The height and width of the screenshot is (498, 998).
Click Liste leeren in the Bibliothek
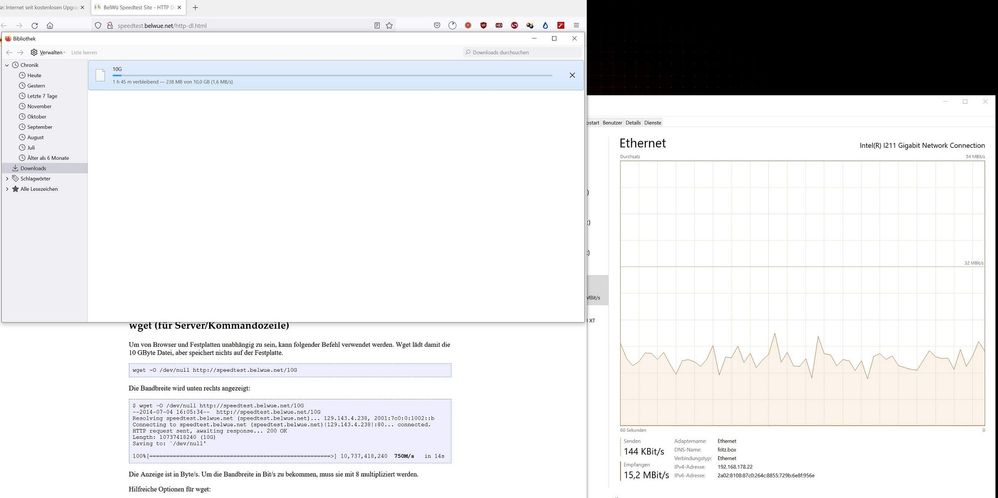[x=83, y=52]
